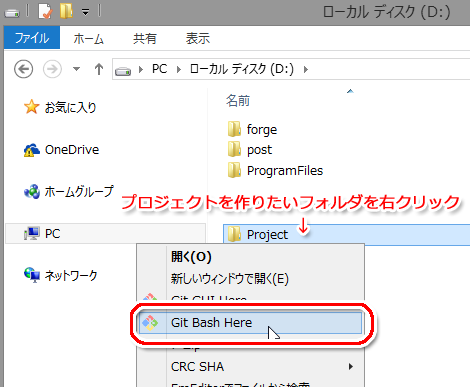
Task: Click PC in the address bar path
Action: (x=159, y=69)
